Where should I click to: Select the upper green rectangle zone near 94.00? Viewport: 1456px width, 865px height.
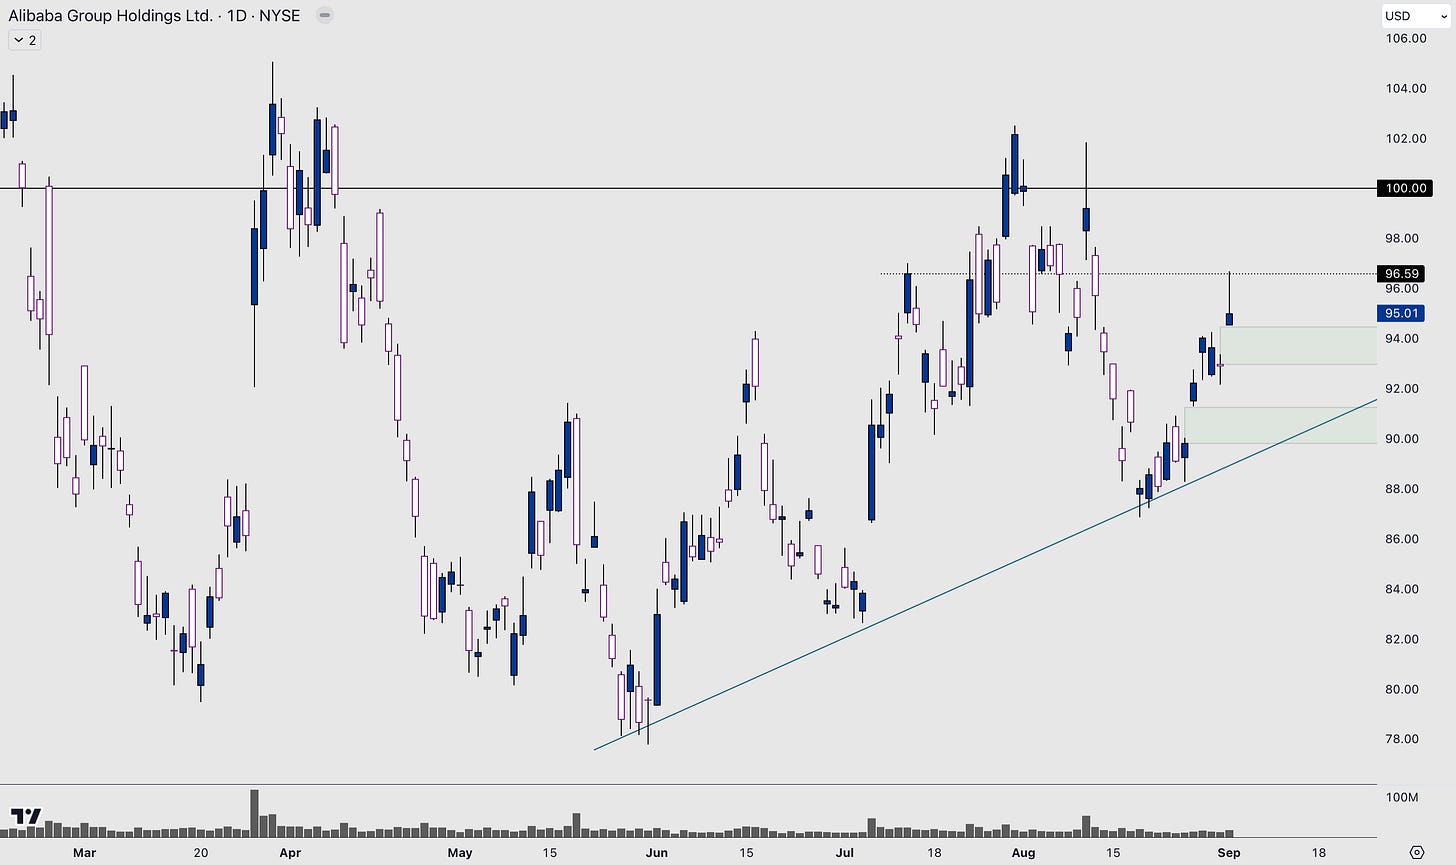[x=1298, y=345]
